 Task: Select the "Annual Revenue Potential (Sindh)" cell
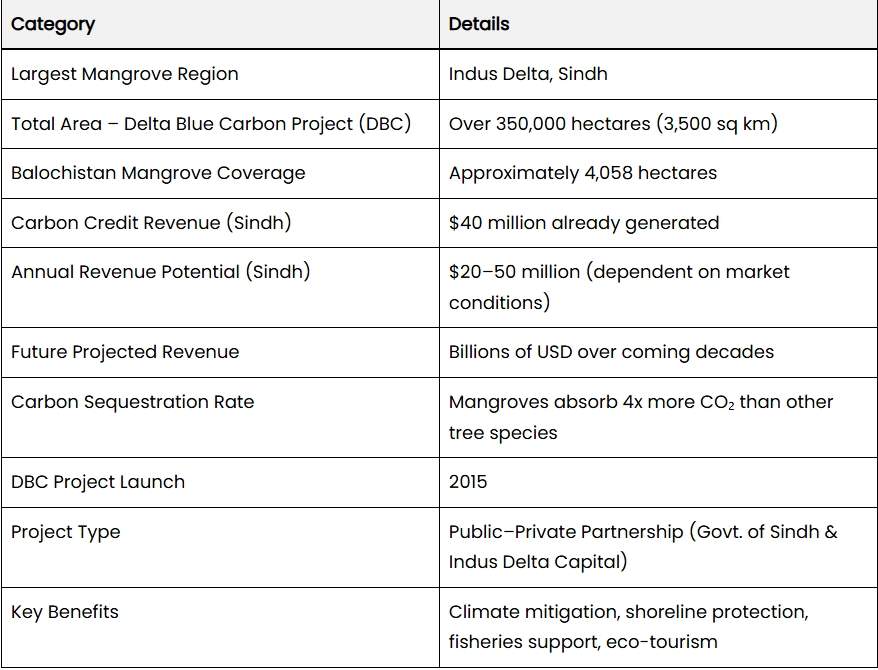coord(160,272)
